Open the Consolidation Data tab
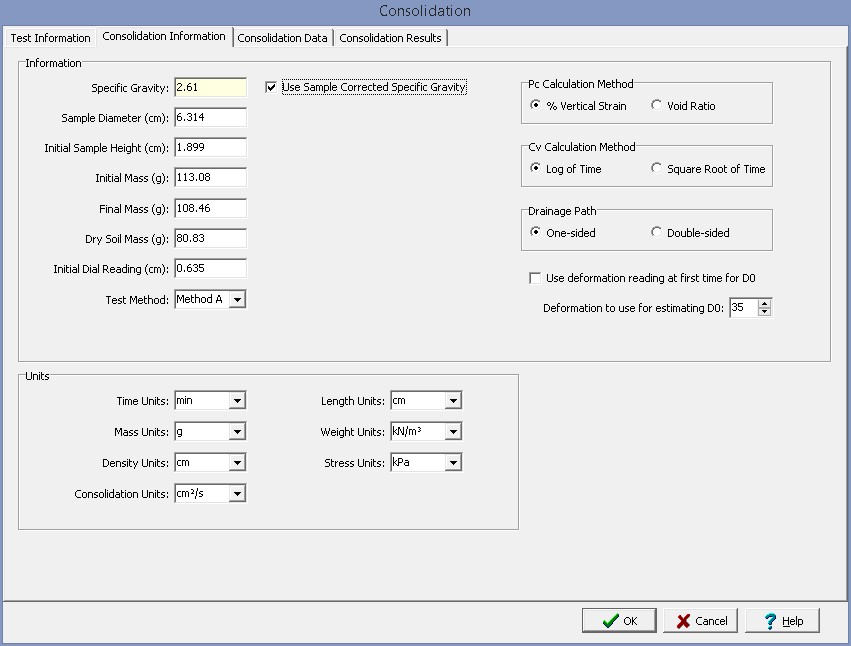This screenshot has width=851, height=646. [x=282, y=38]
